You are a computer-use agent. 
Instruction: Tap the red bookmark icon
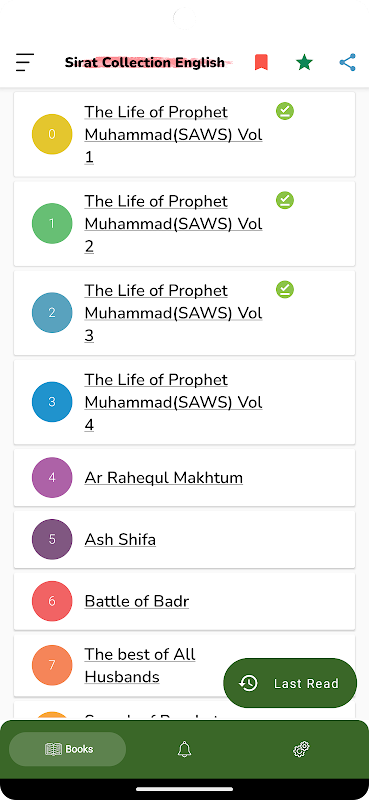(x=261, y=63)
